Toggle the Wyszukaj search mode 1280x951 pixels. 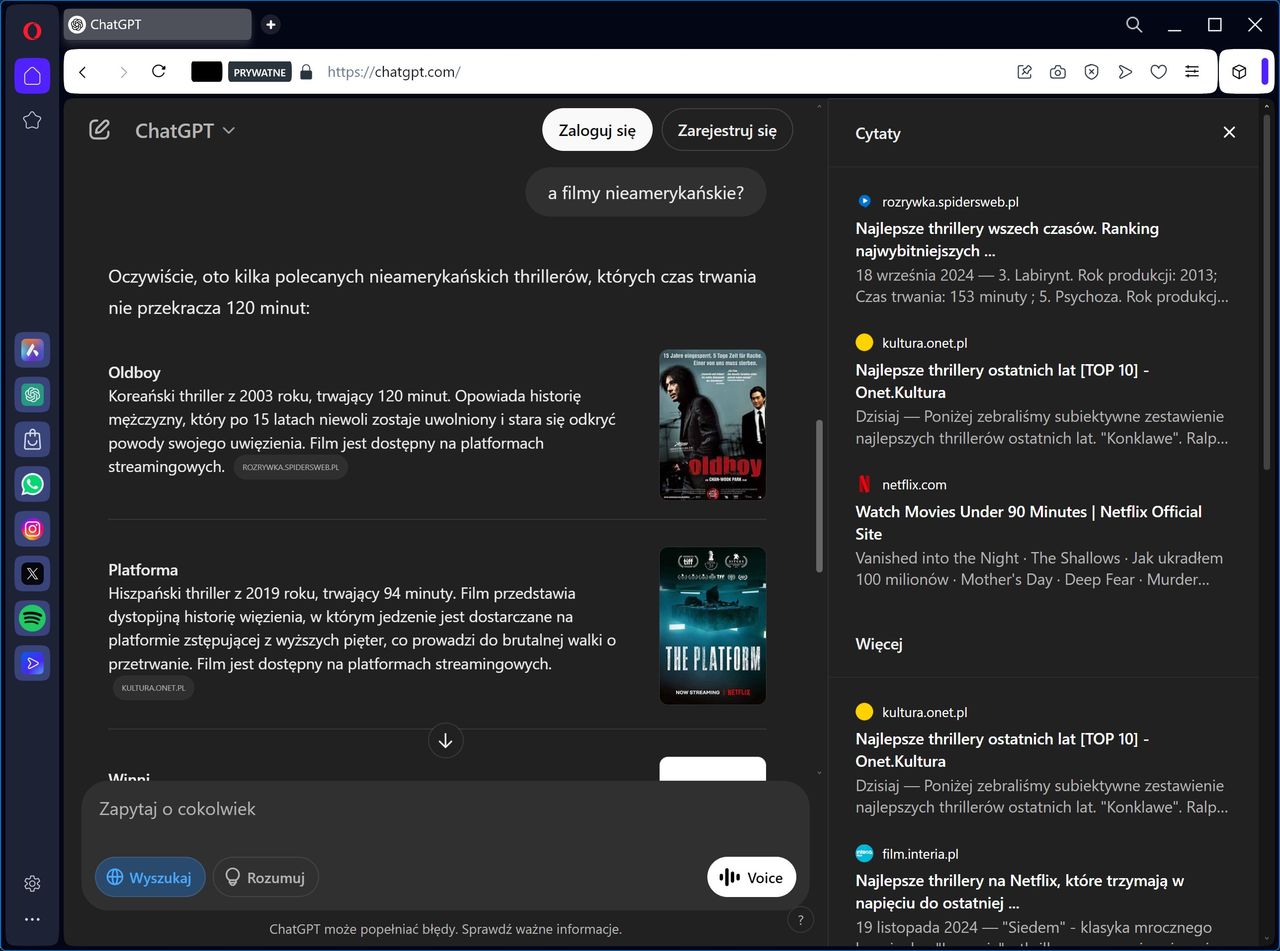150,877
